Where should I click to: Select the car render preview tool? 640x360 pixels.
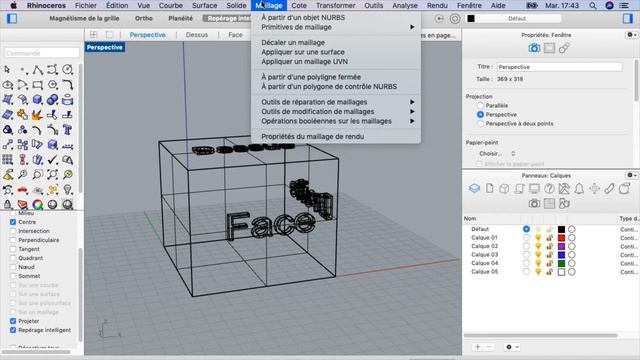point(22,190)
